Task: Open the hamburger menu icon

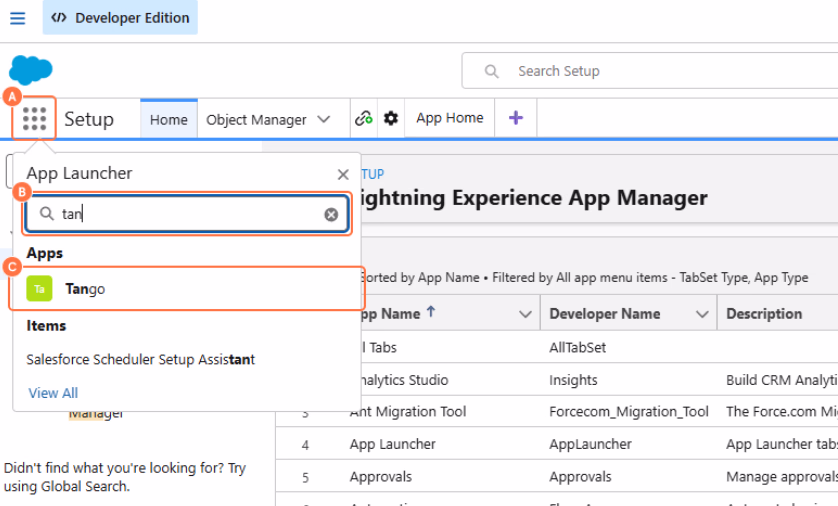Action: [x=18, y=18]
